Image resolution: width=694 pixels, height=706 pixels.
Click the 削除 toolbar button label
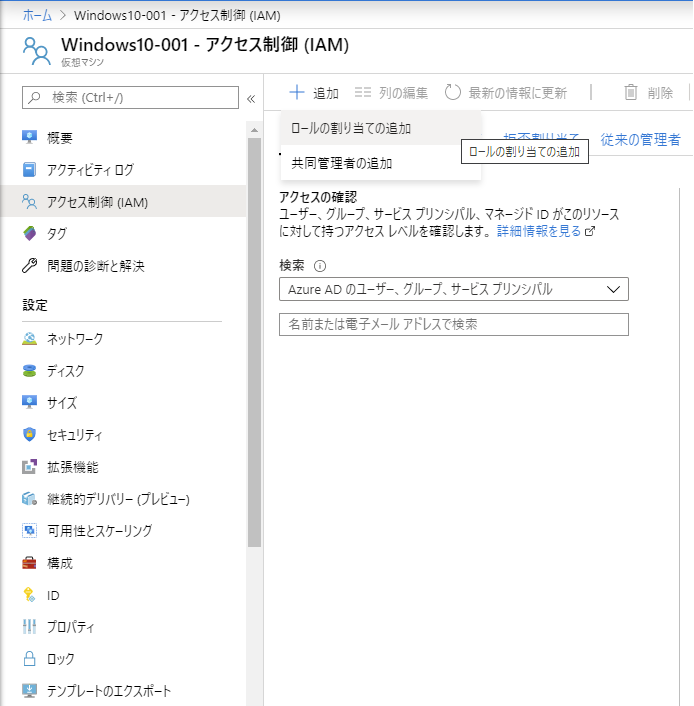pos(660,93)
